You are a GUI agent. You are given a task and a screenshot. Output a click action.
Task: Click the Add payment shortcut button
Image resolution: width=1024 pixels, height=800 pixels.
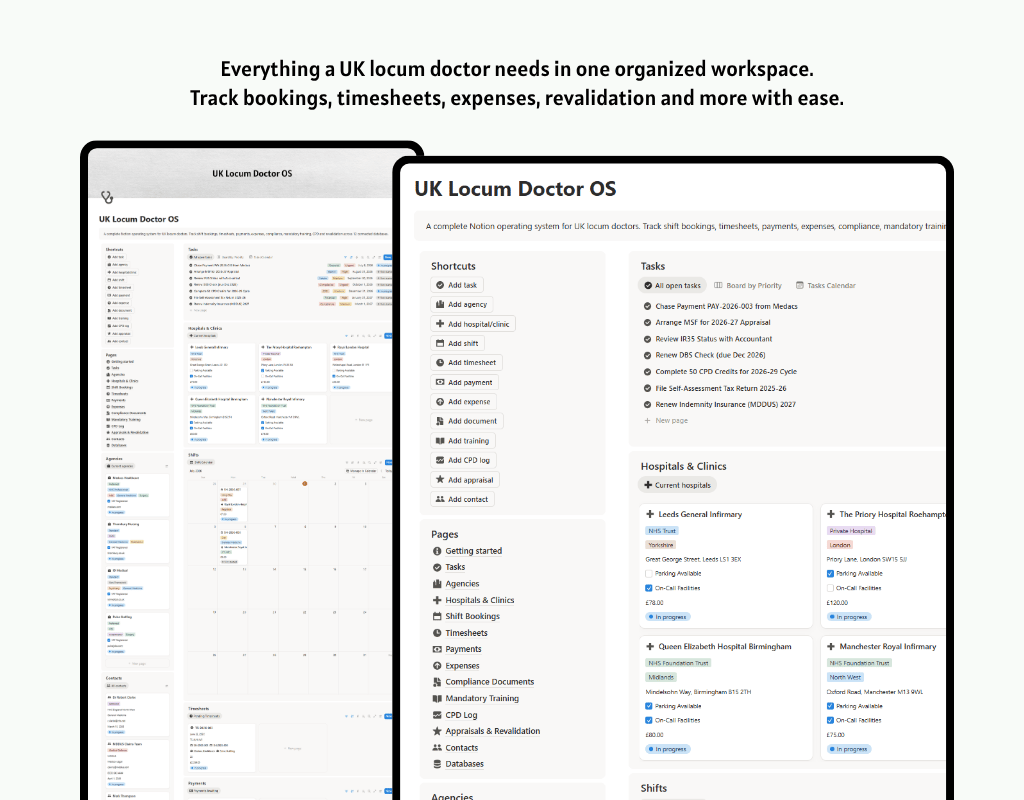pos(464,382)
